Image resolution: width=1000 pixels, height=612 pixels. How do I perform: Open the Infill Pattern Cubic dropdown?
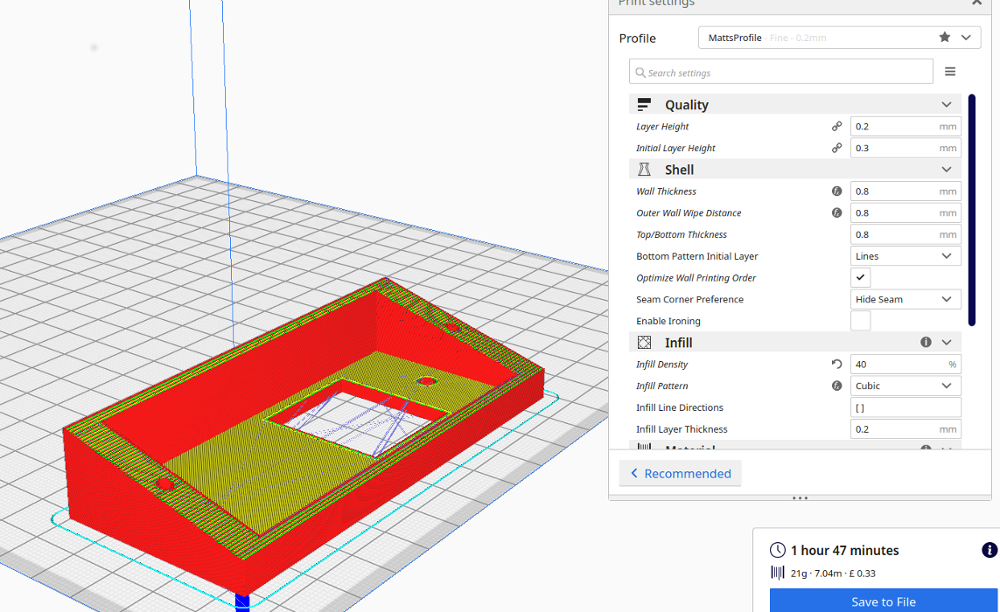click(905, 386)
